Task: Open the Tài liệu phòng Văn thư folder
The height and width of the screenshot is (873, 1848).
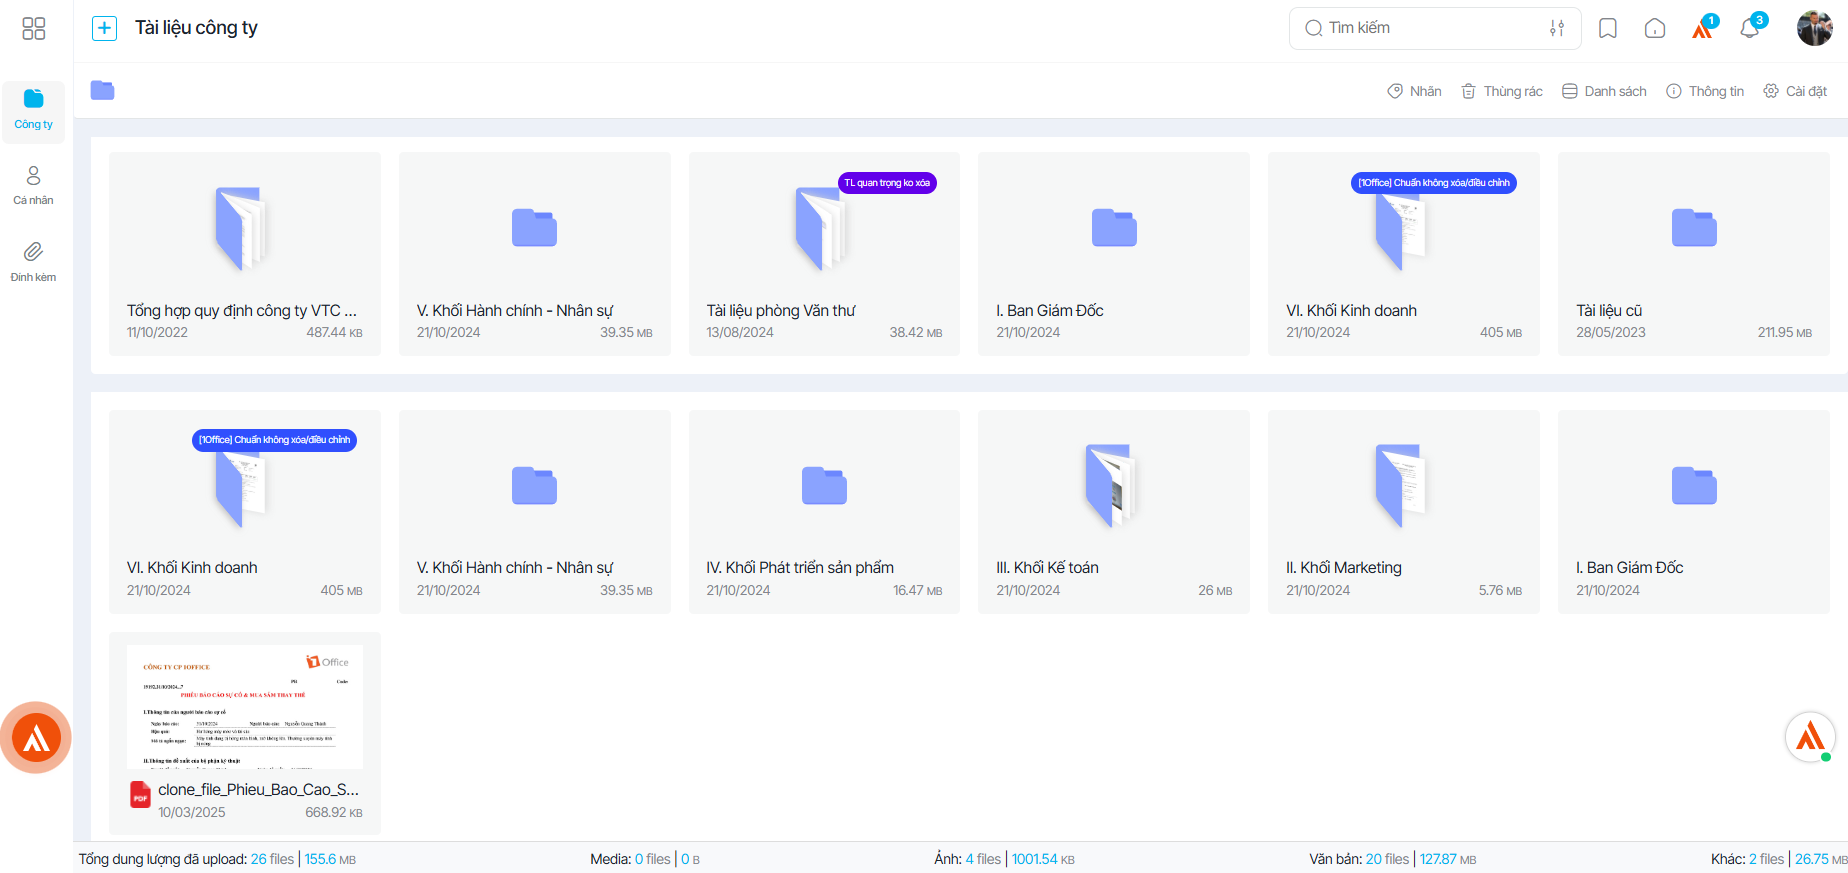Action: pos(824,254)
